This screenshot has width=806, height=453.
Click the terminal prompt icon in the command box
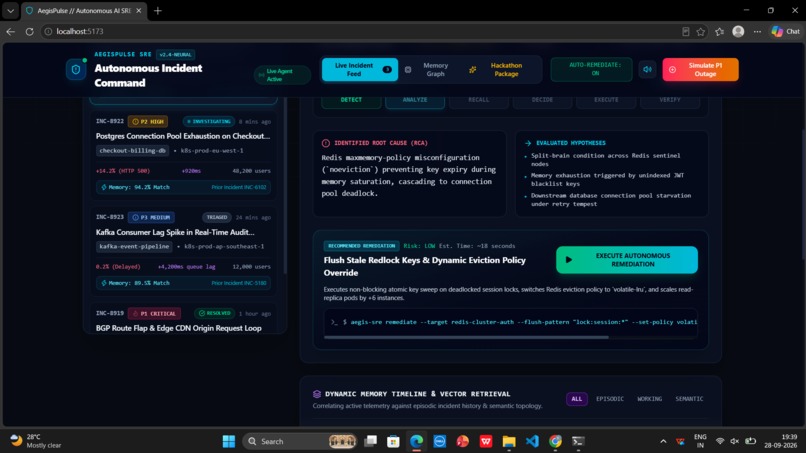[335, 322]
